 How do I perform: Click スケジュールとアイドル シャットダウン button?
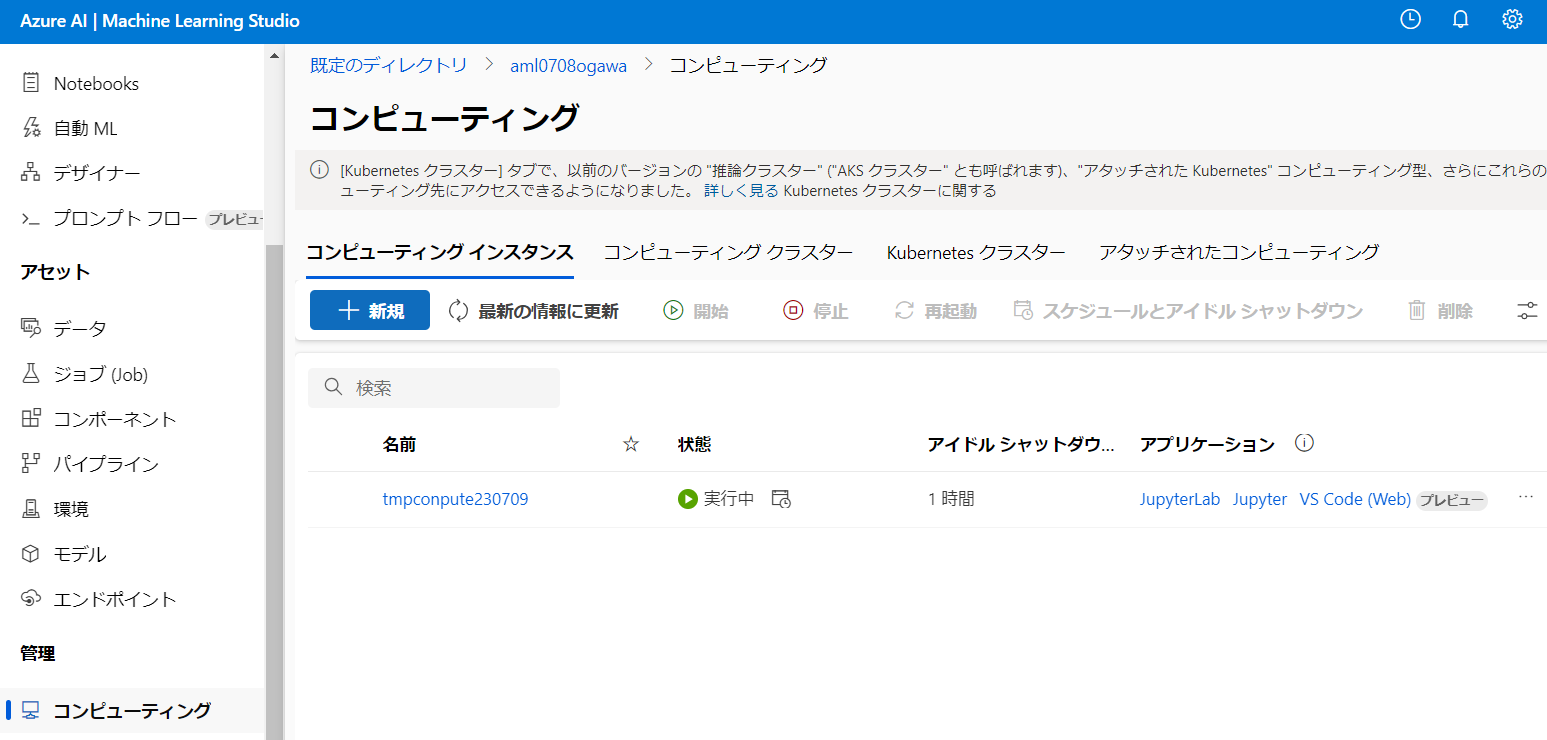[x=1188, y=310]
